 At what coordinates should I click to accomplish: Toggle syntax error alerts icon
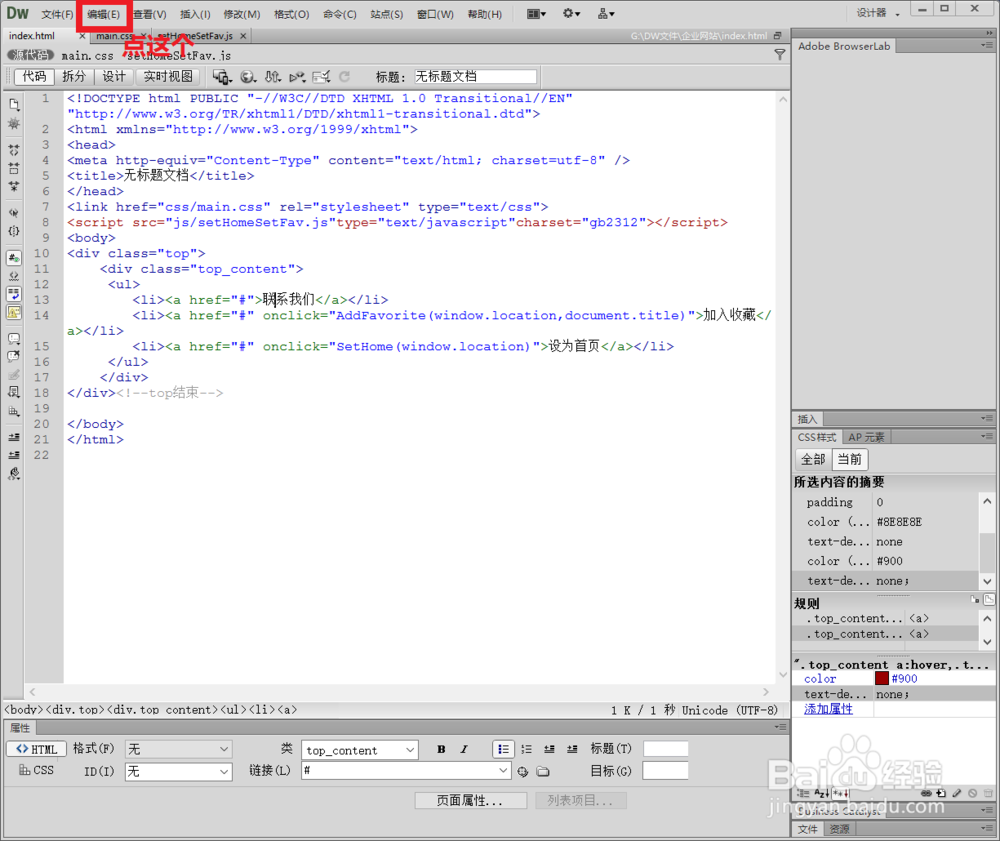pos(14,312)
